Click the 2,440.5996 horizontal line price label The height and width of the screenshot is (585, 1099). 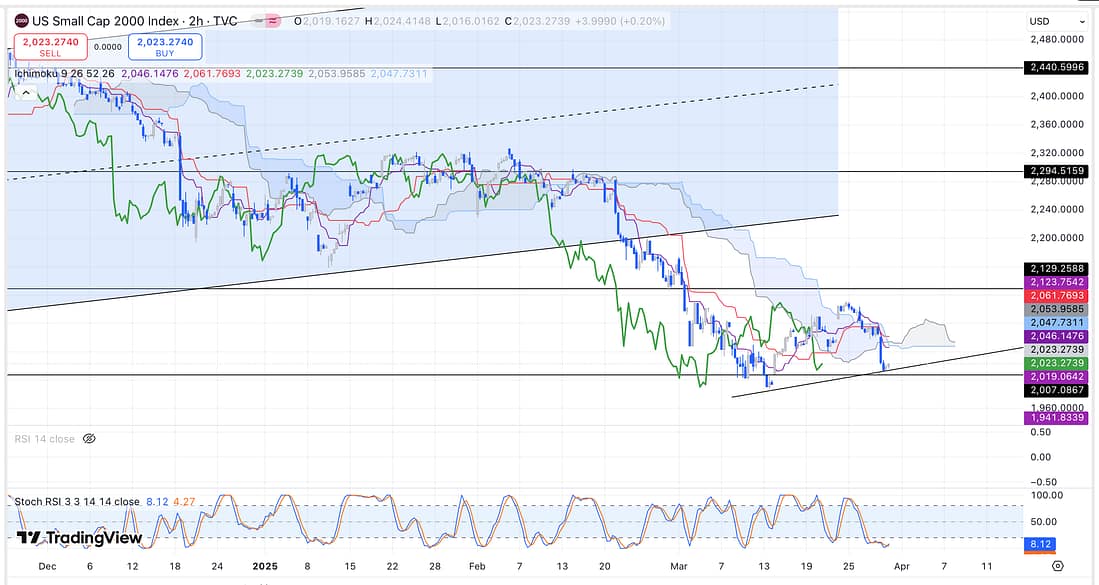(1057, 67)
